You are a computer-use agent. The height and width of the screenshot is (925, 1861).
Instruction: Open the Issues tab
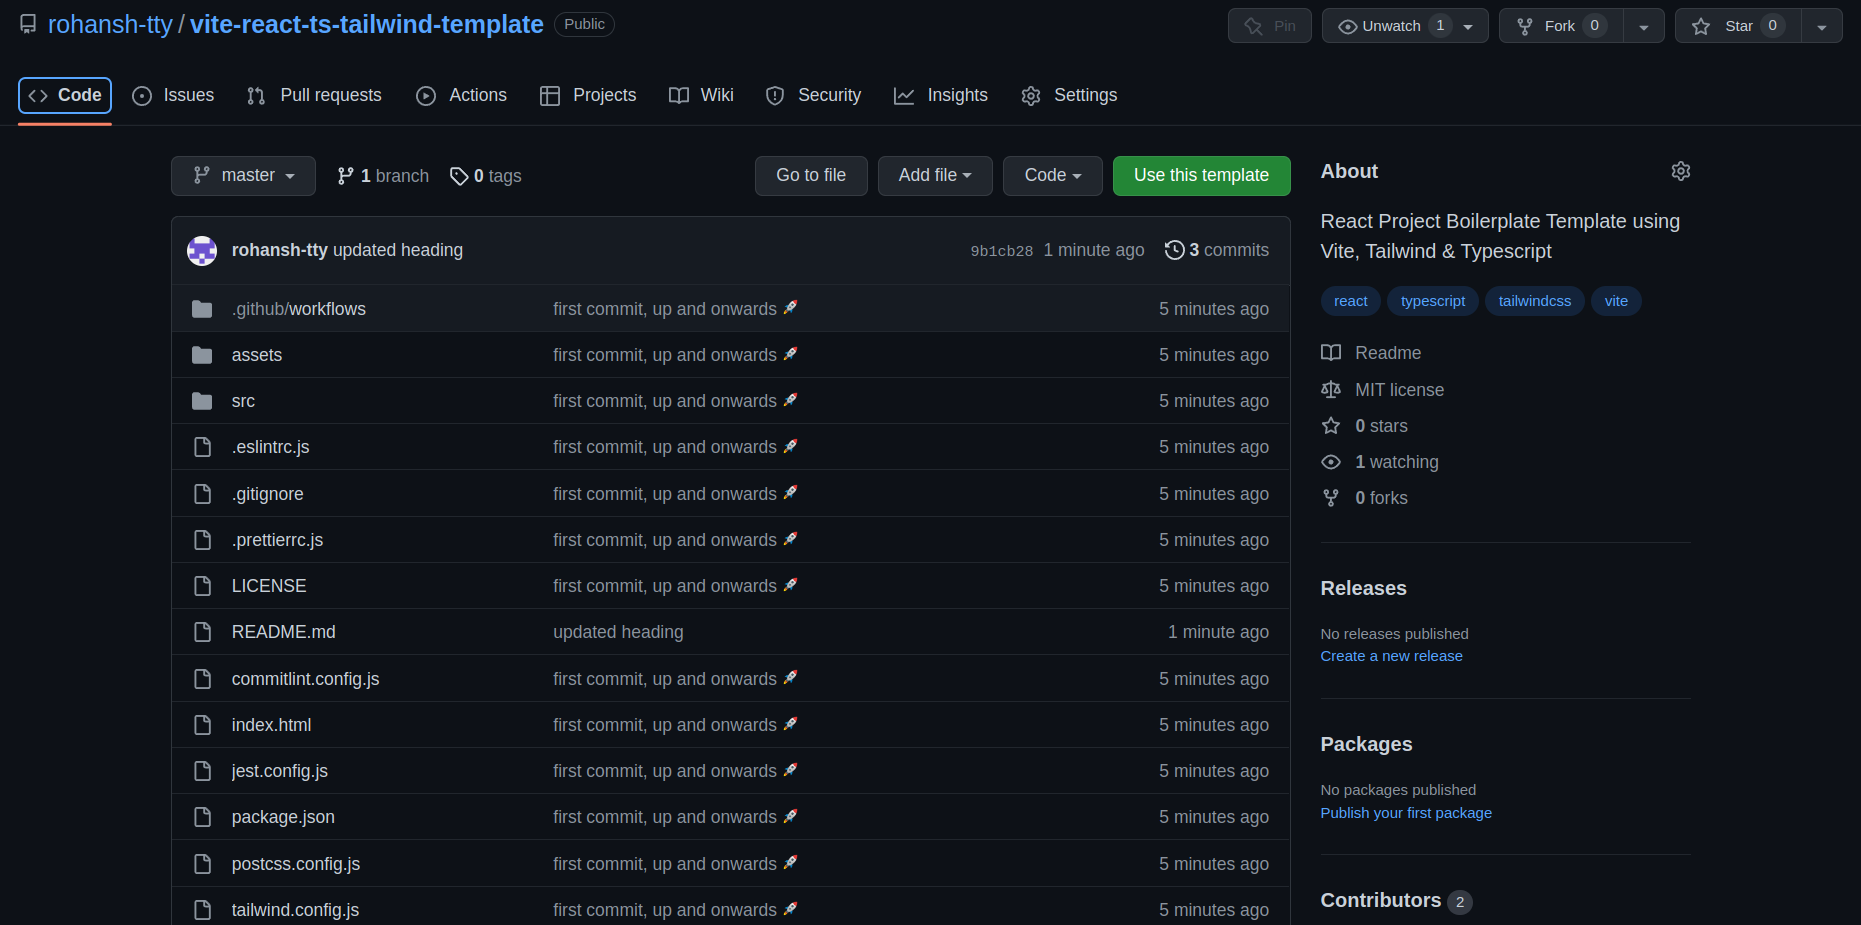click(173, 95)
